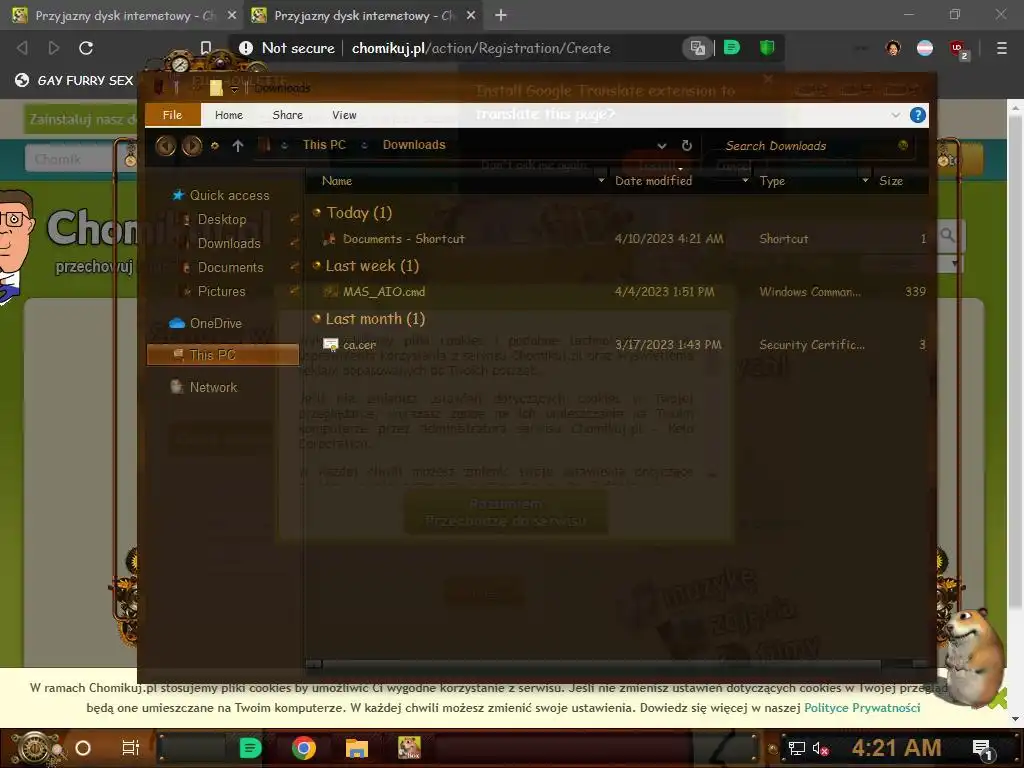Open Explorer help icon
The image size is (1024, 768).
917,115
